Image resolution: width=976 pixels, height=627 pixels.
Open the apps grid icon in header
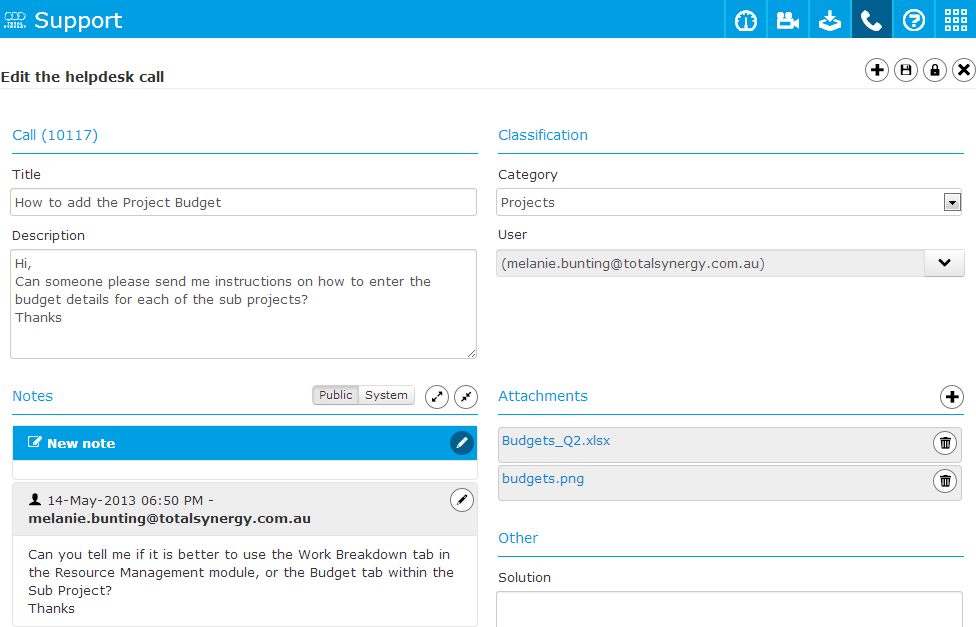pos(955,20)
